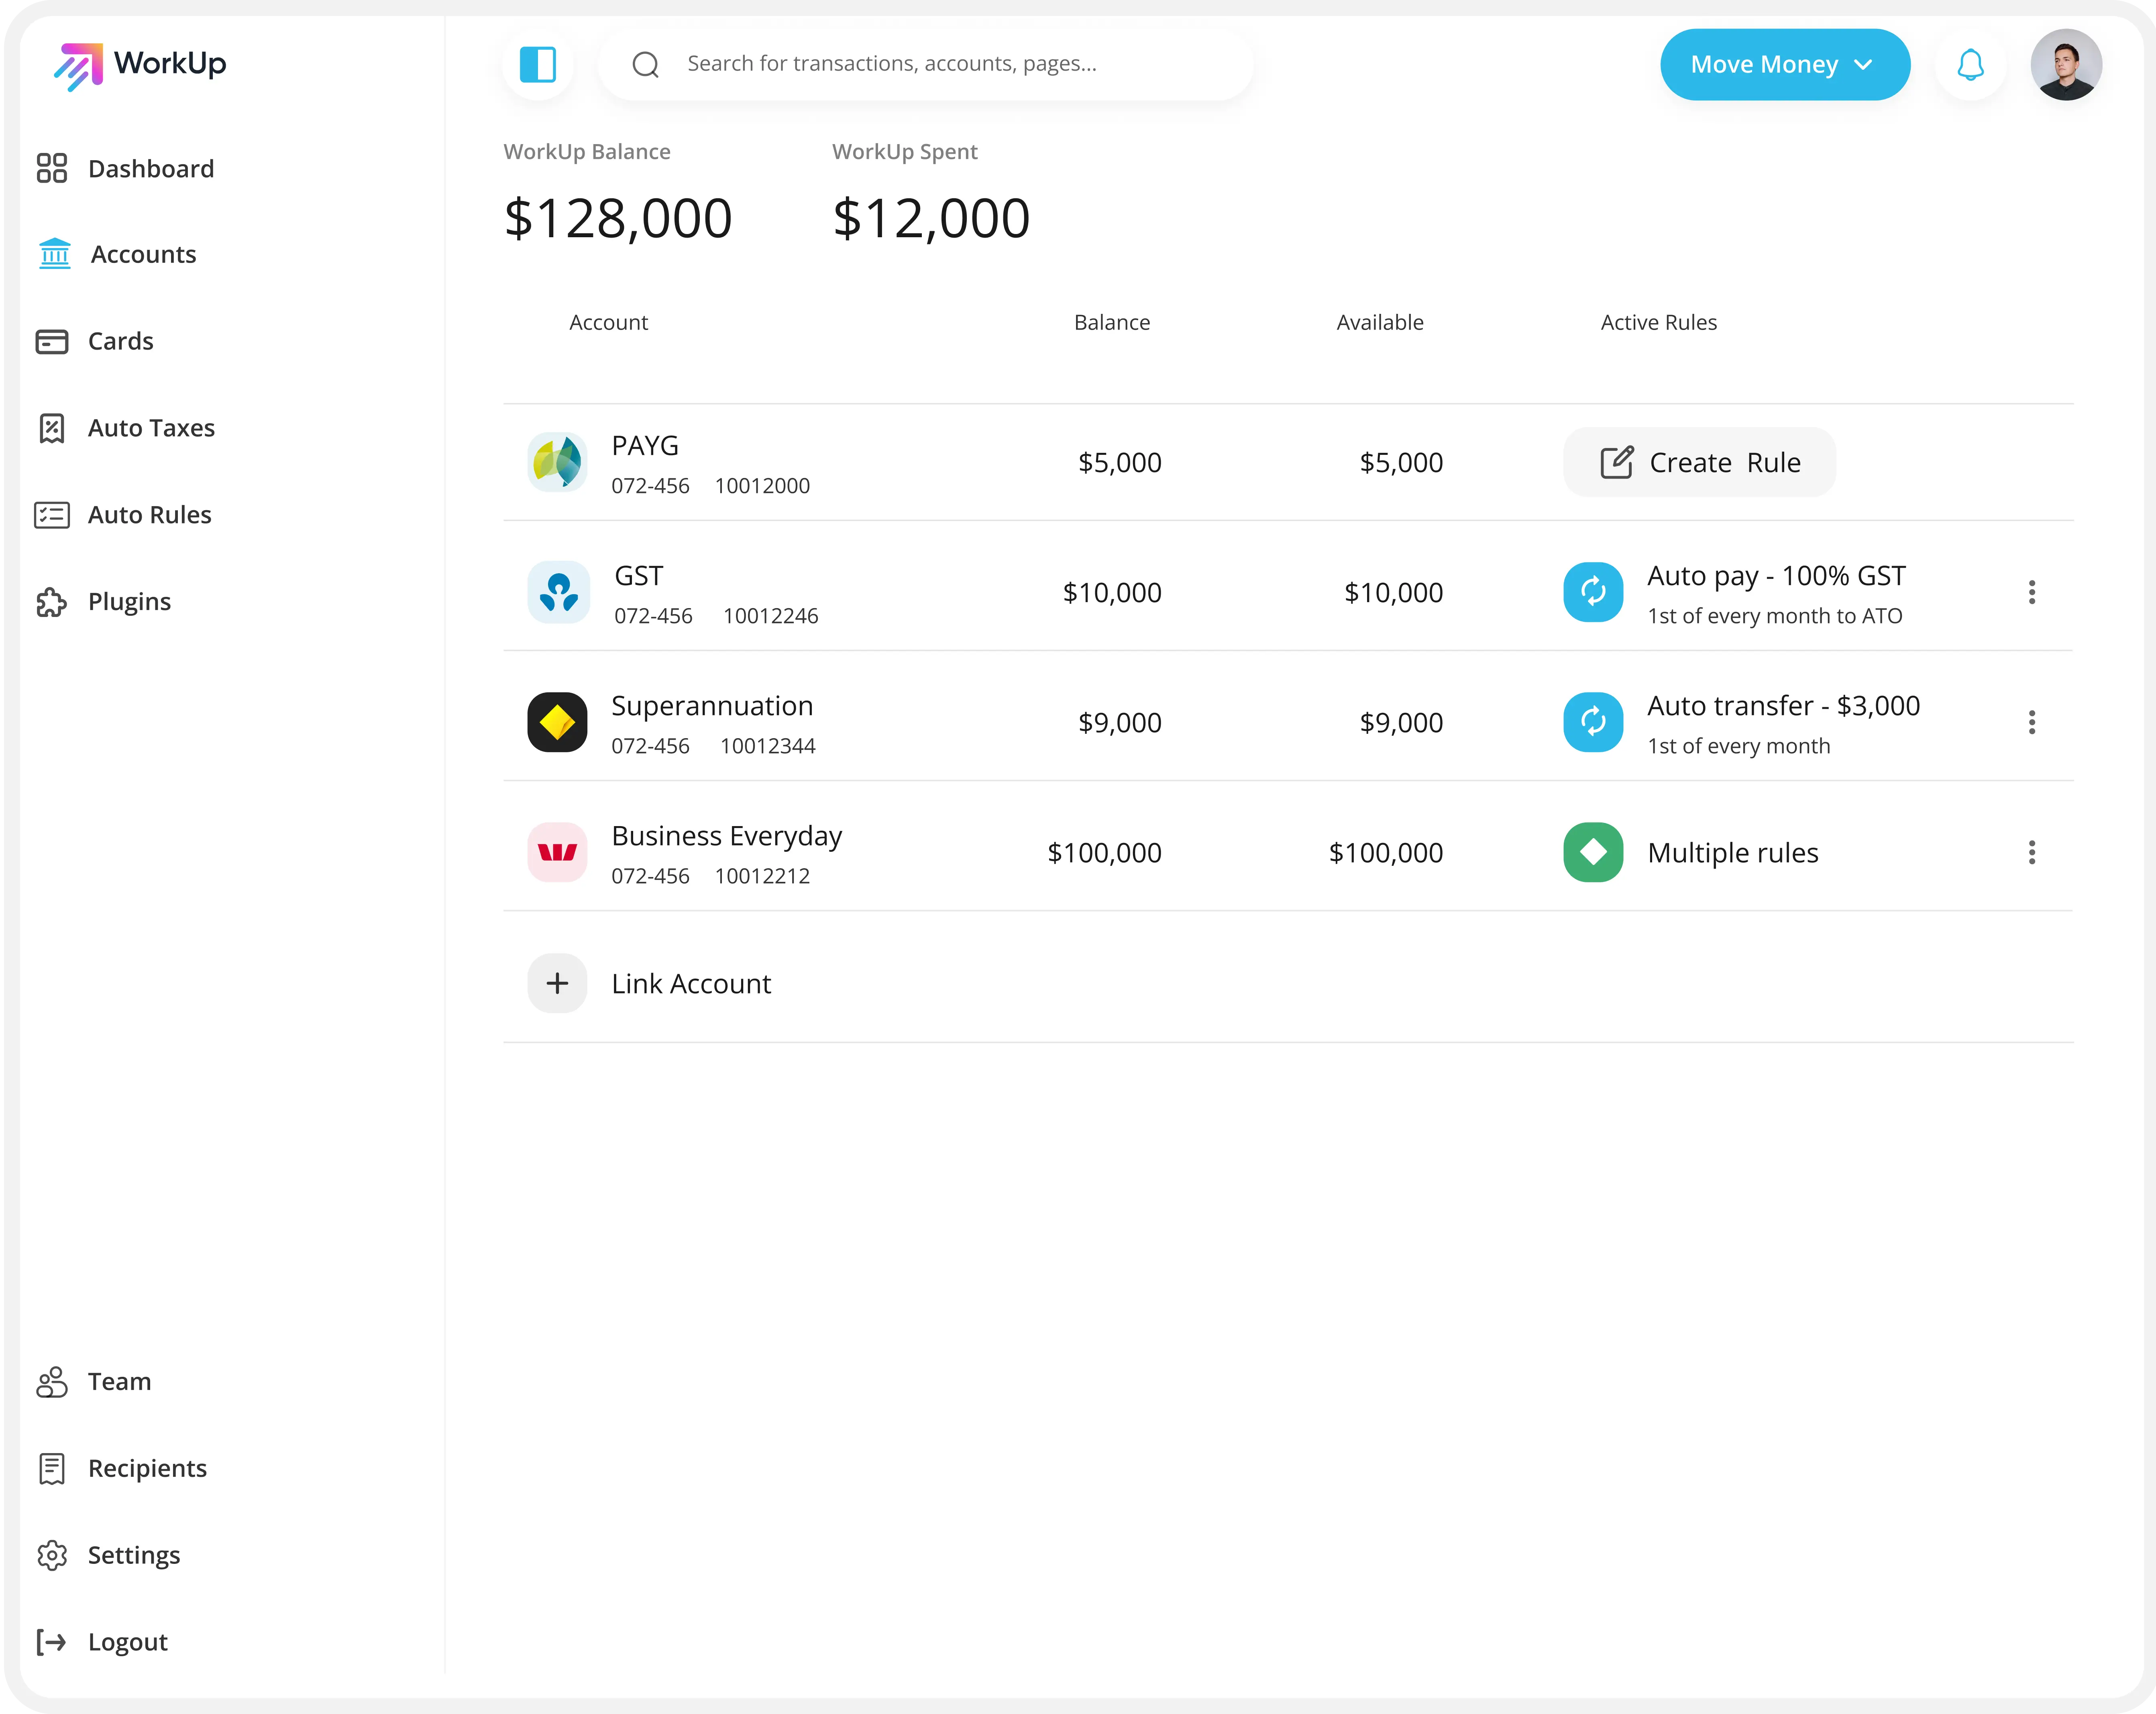Click account number 10012344
This screenshot has width=2156, height=1714.
pos(768,746)
